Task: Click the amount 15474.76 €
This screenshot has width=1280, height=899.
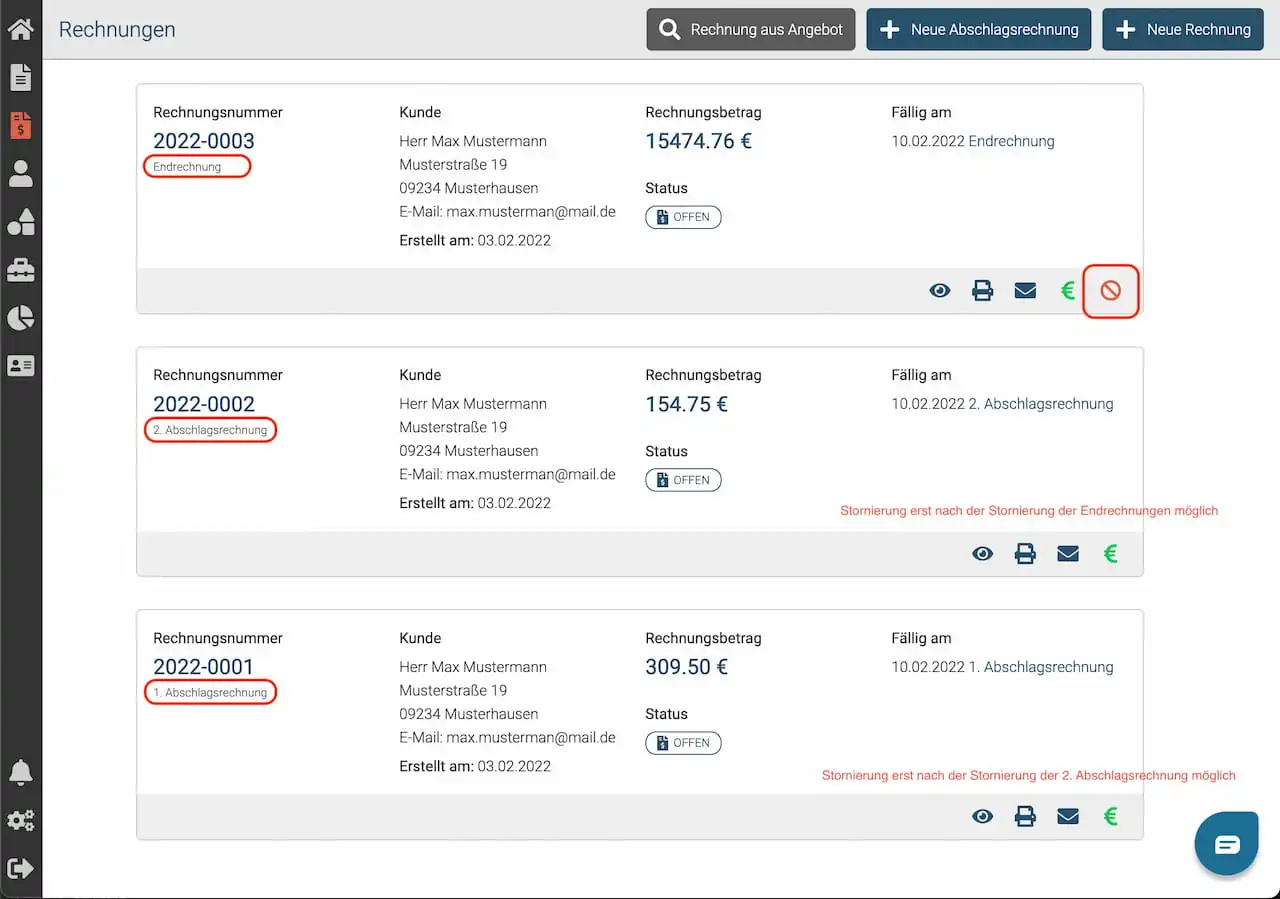Action: [x=698, y=141]
